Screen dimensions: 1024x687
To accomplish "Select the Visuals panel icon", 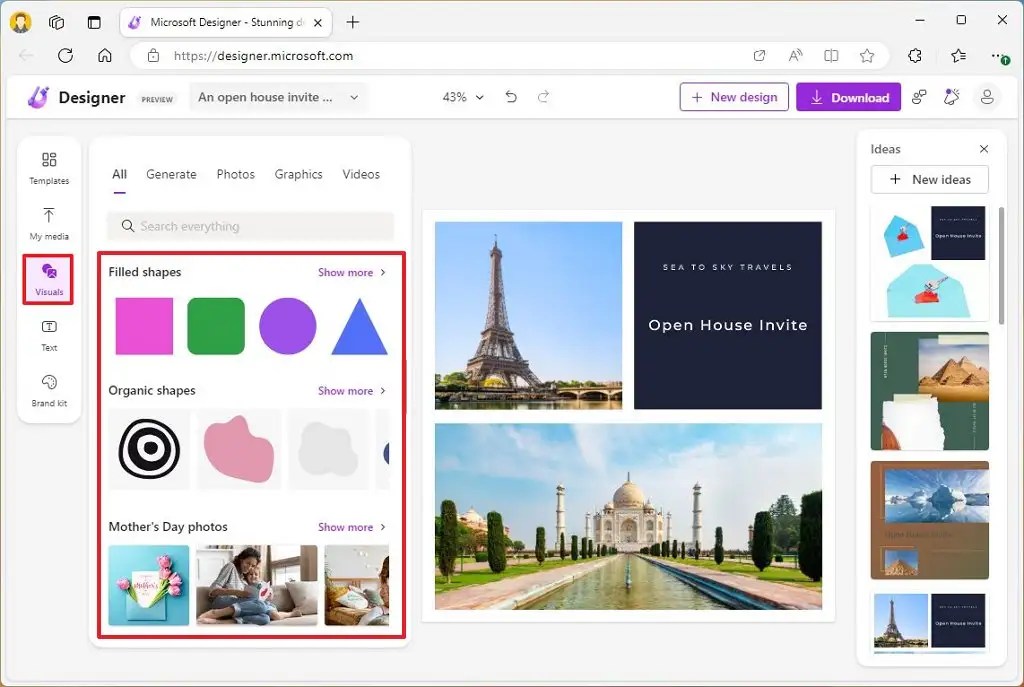I will click(48, 278).
